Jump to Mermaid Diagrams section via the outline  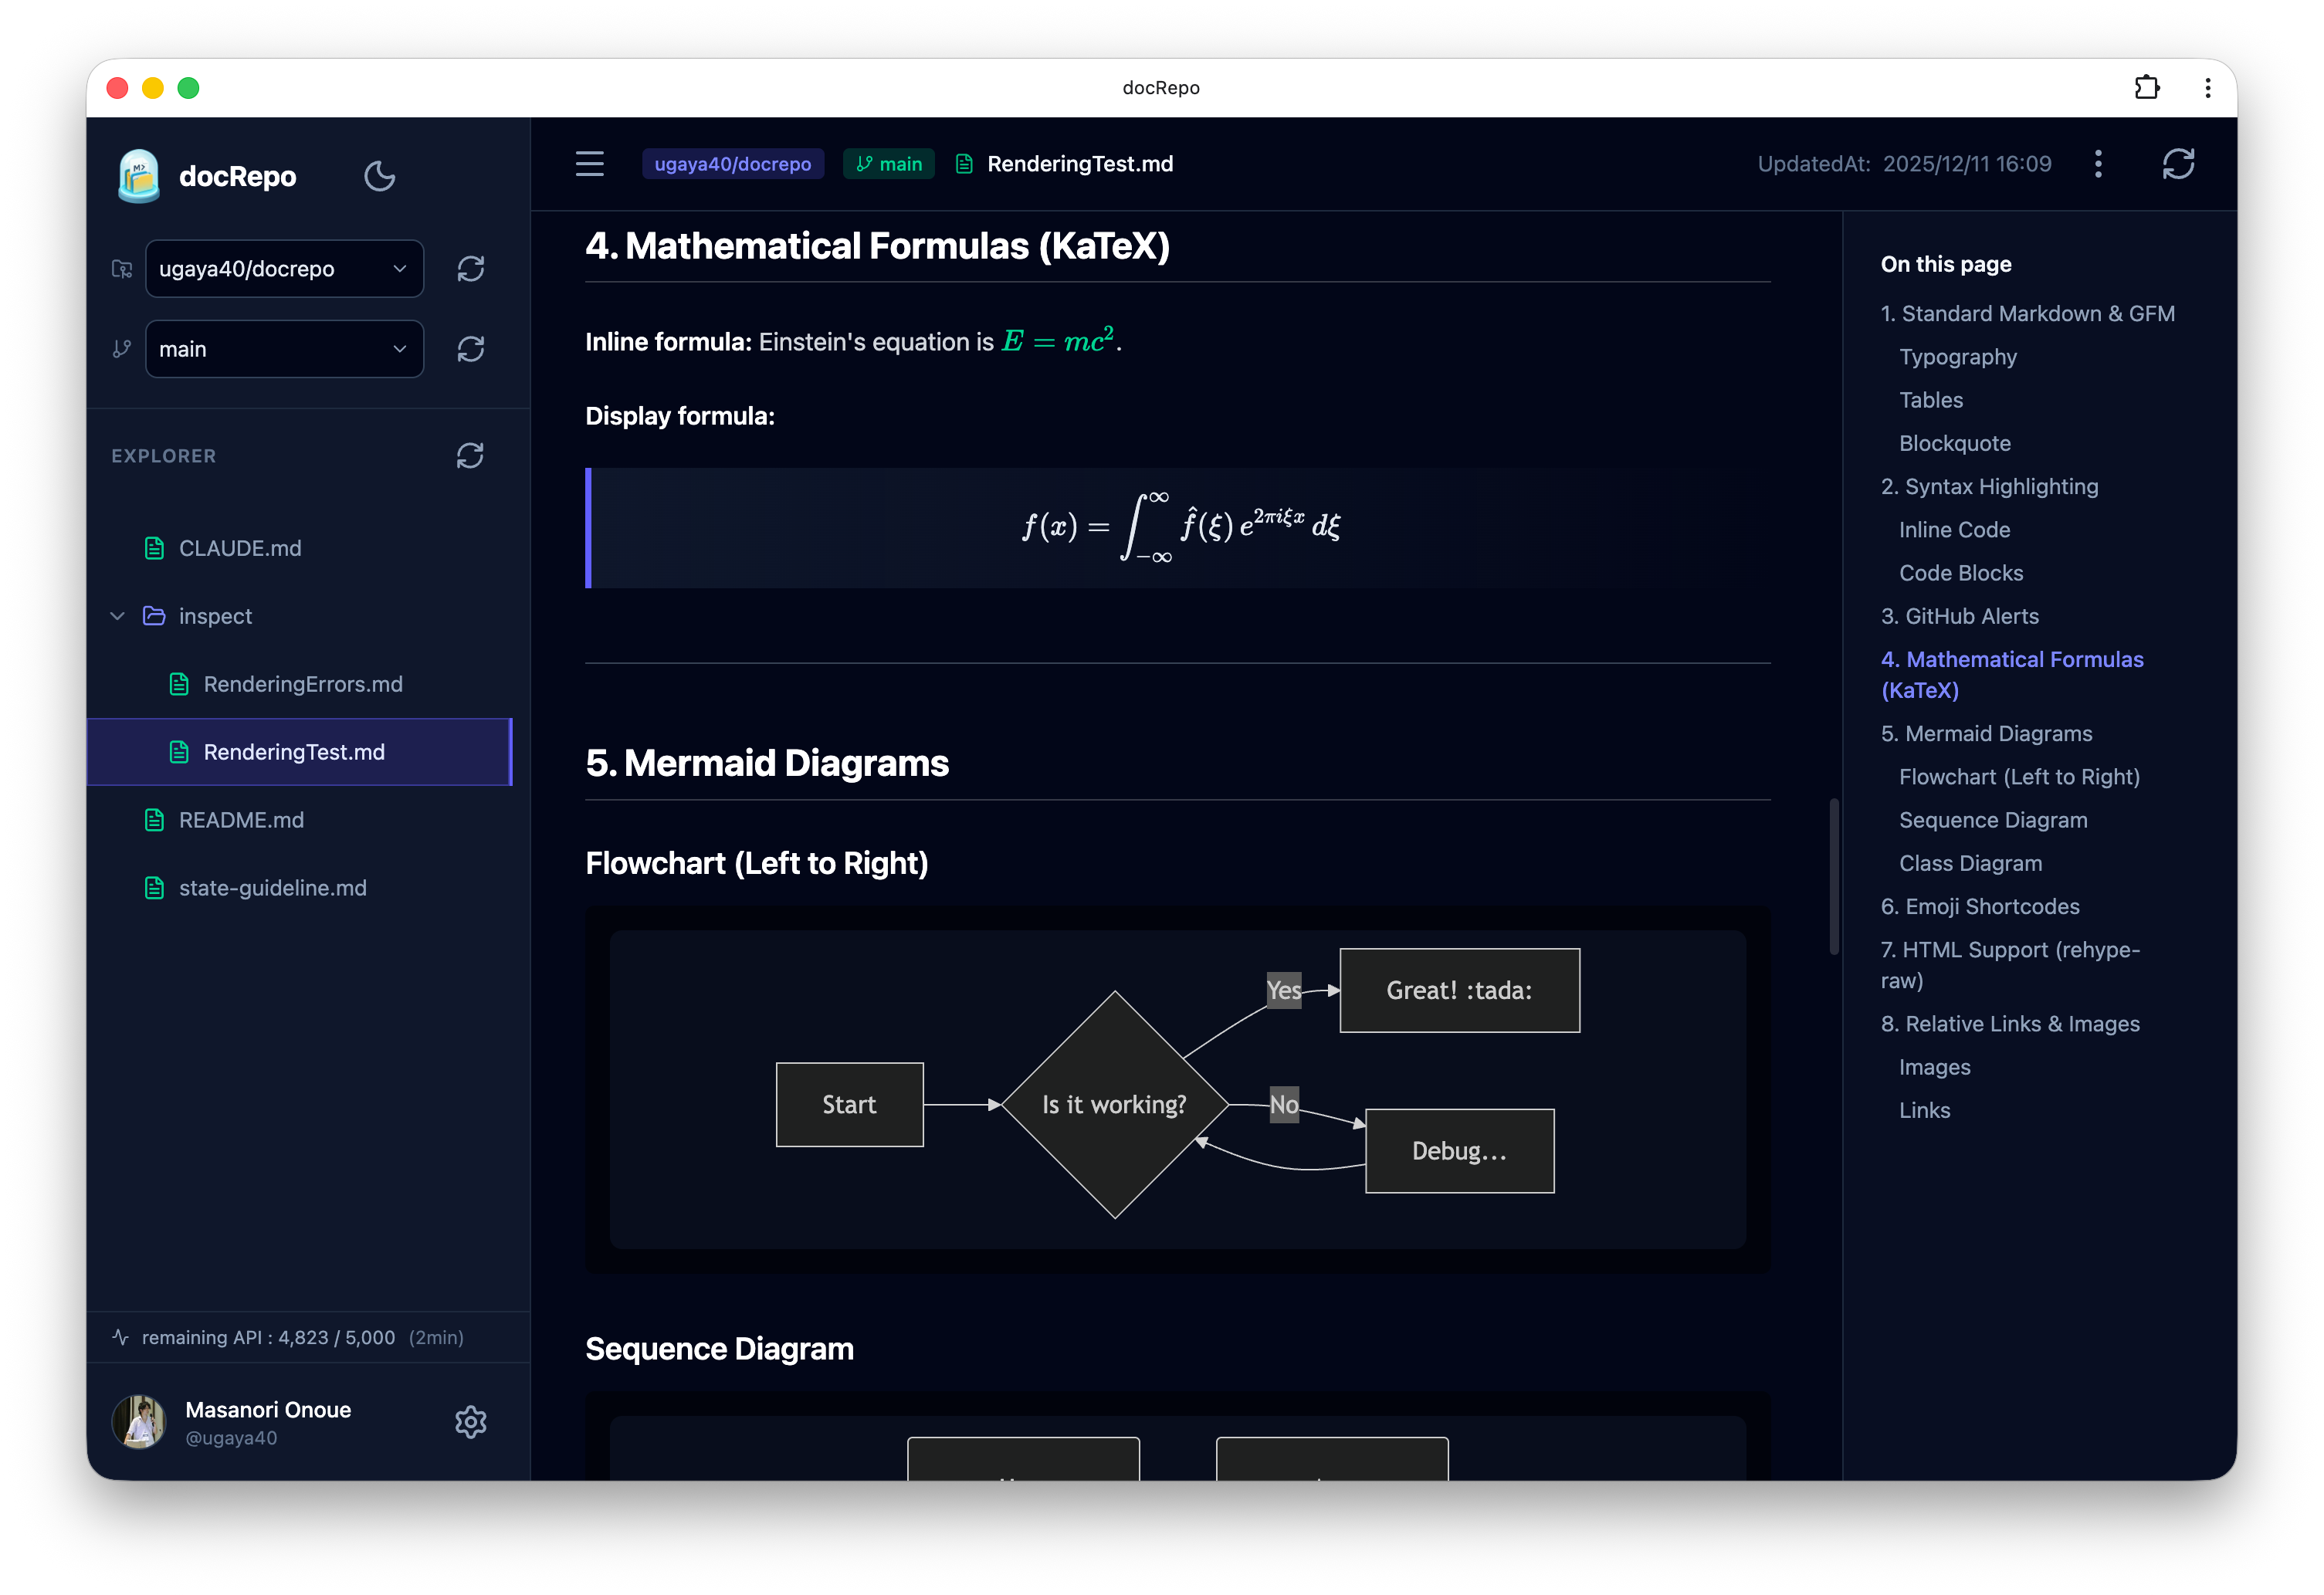coord(1986,733)
